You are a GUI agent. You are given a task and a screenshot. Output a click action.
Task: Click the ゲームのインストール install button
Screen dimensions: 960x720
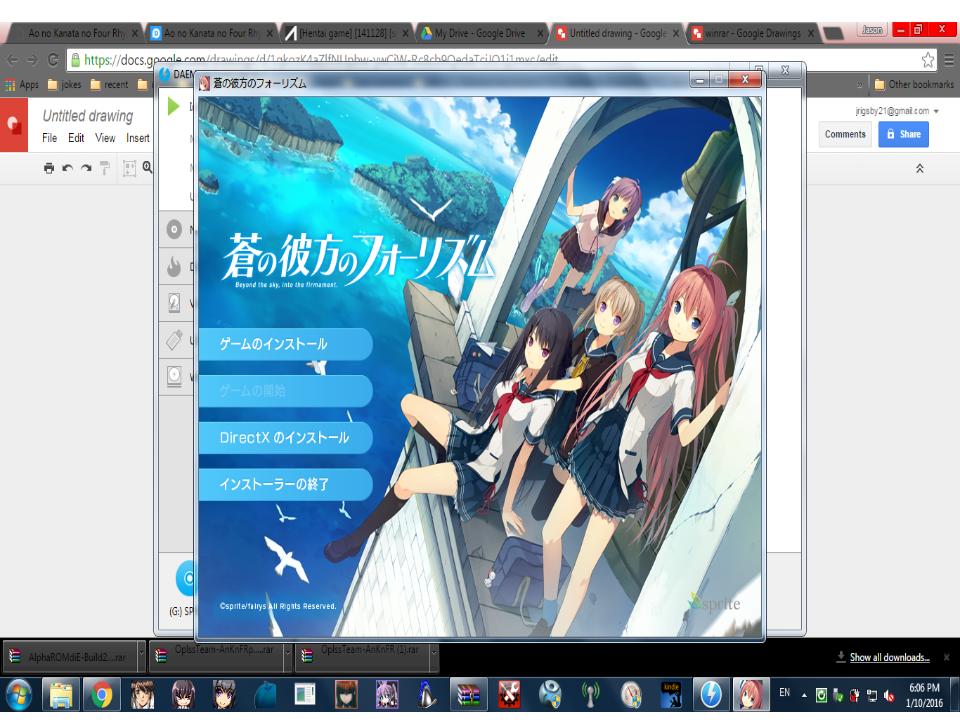point(285,345)
